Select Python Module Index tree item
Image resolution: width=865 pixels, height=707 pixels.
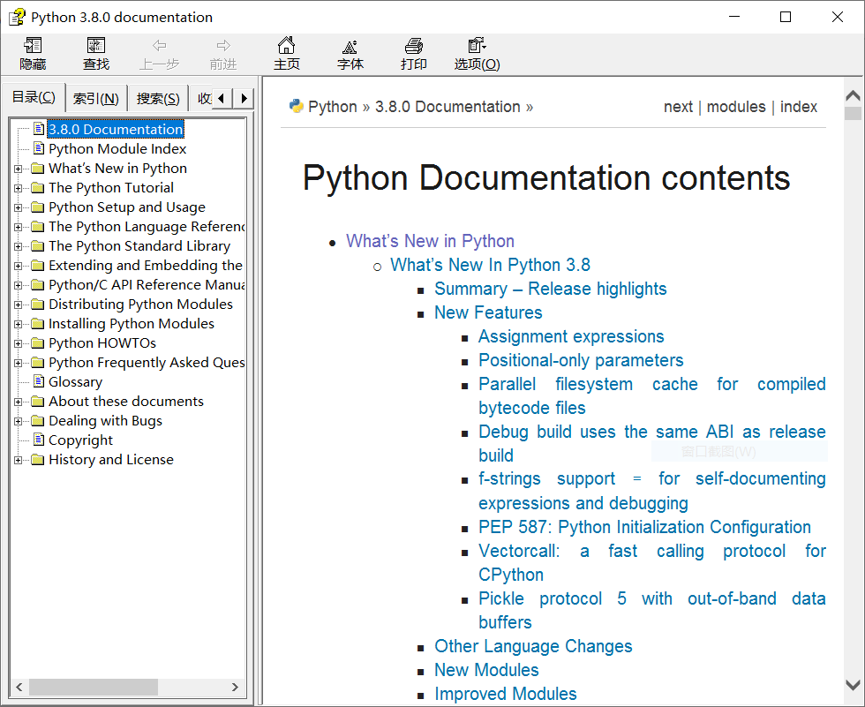(117, 149)
